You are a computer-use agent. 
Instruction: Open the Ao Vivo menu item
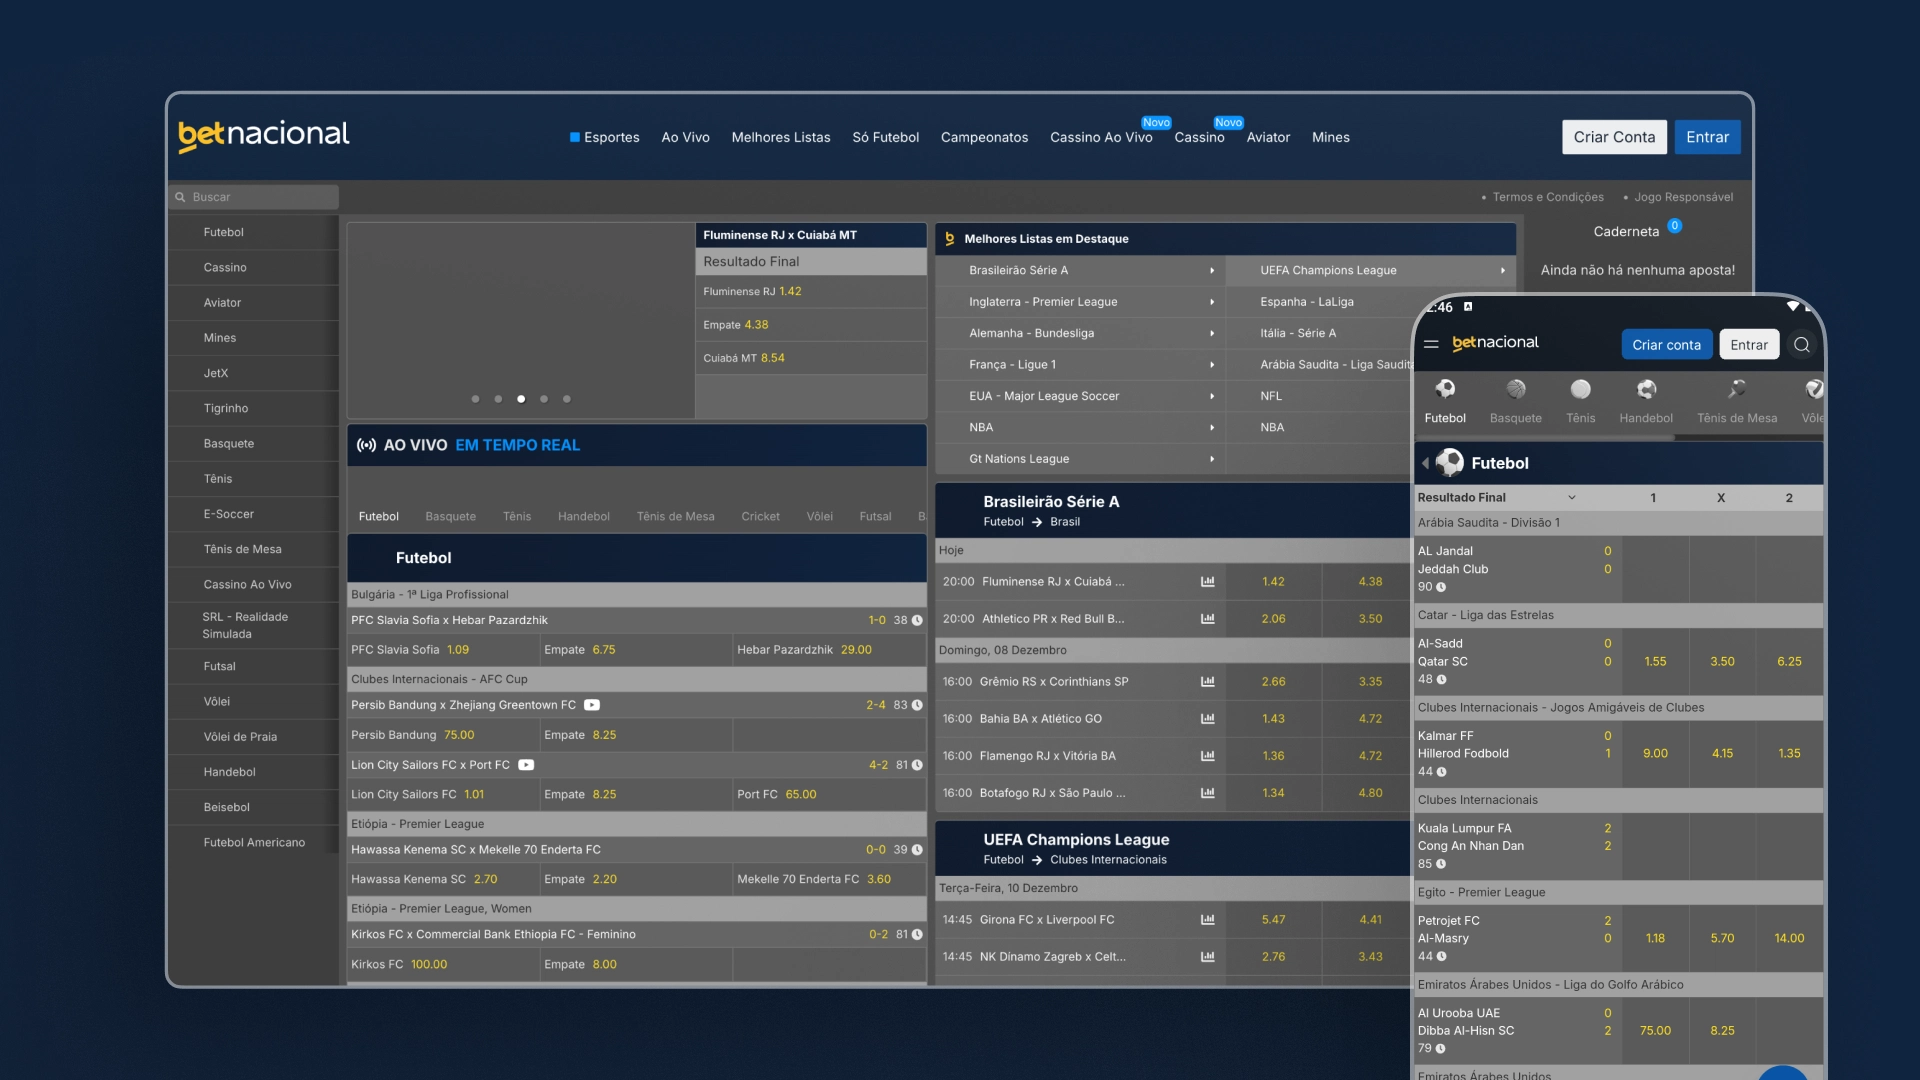[685, 138]
